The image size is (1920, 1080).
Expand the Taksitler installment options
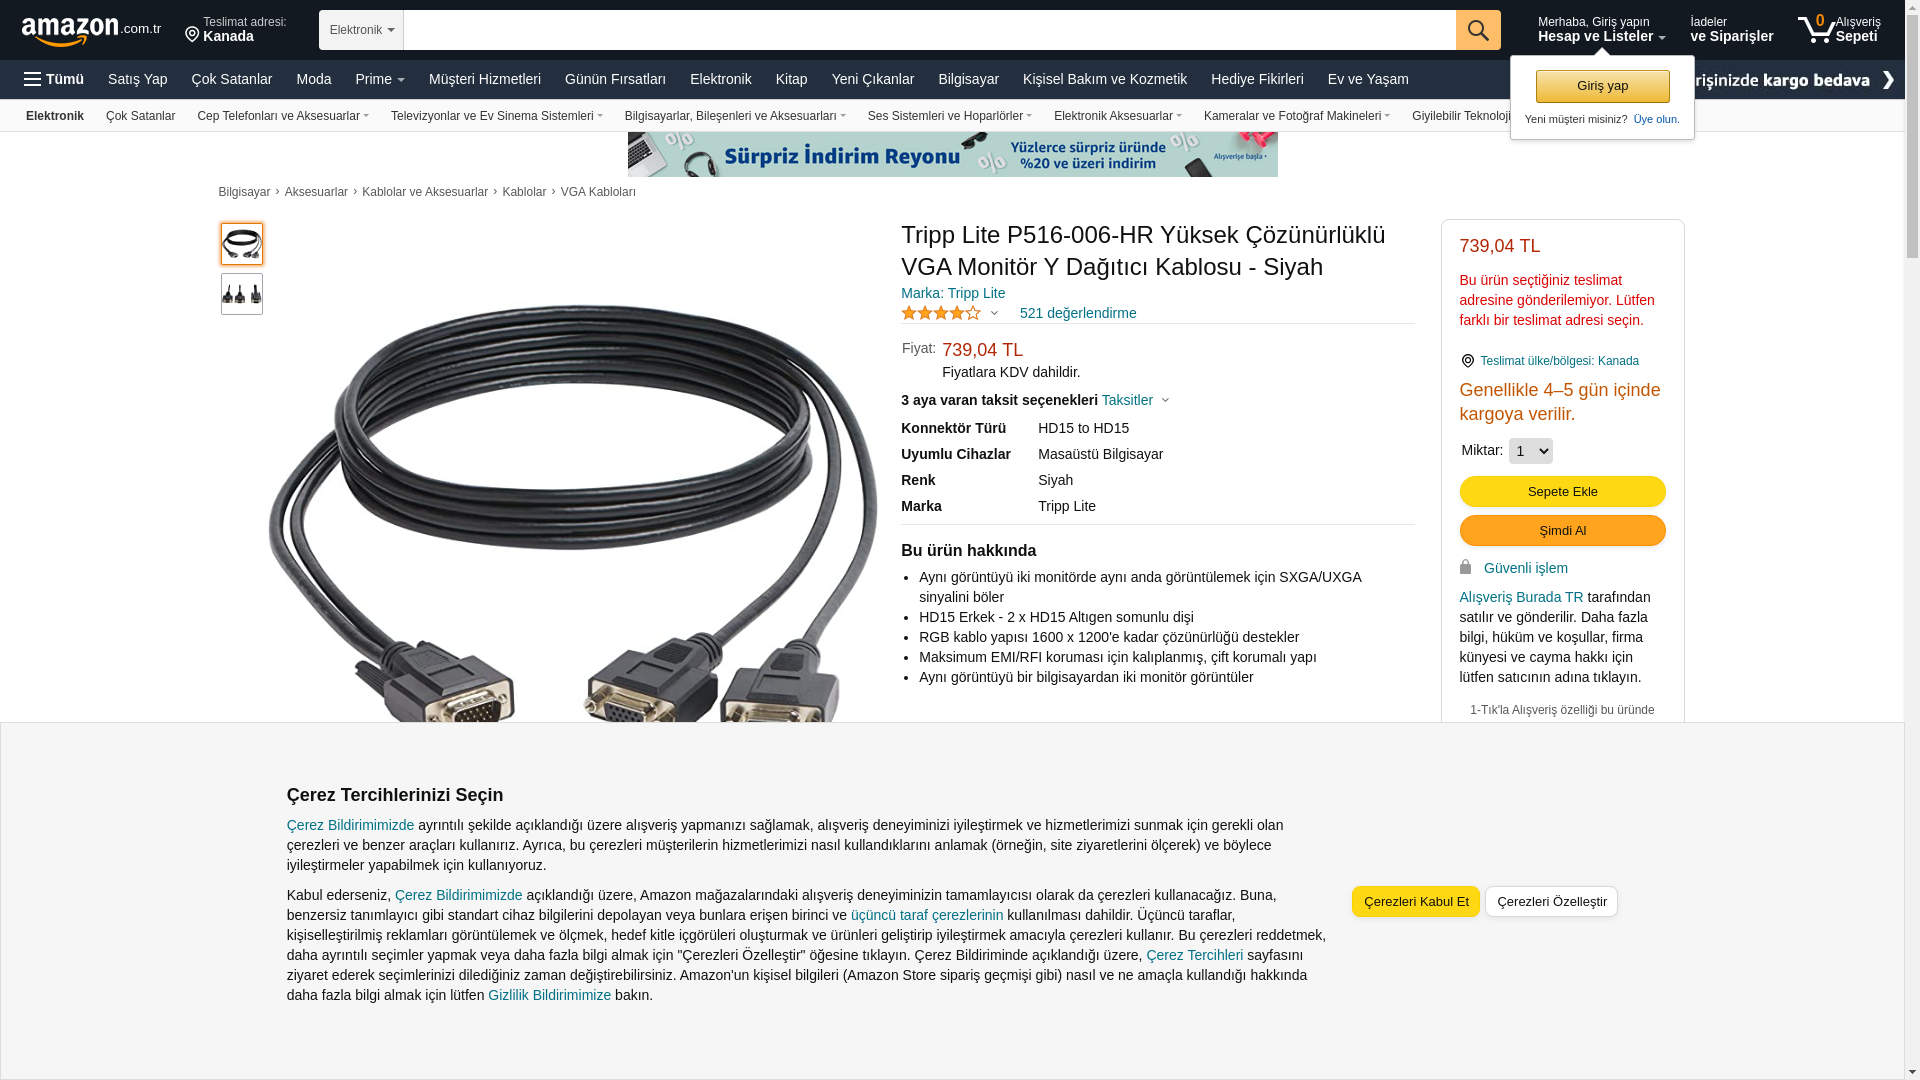click(x=1136, y=400)
